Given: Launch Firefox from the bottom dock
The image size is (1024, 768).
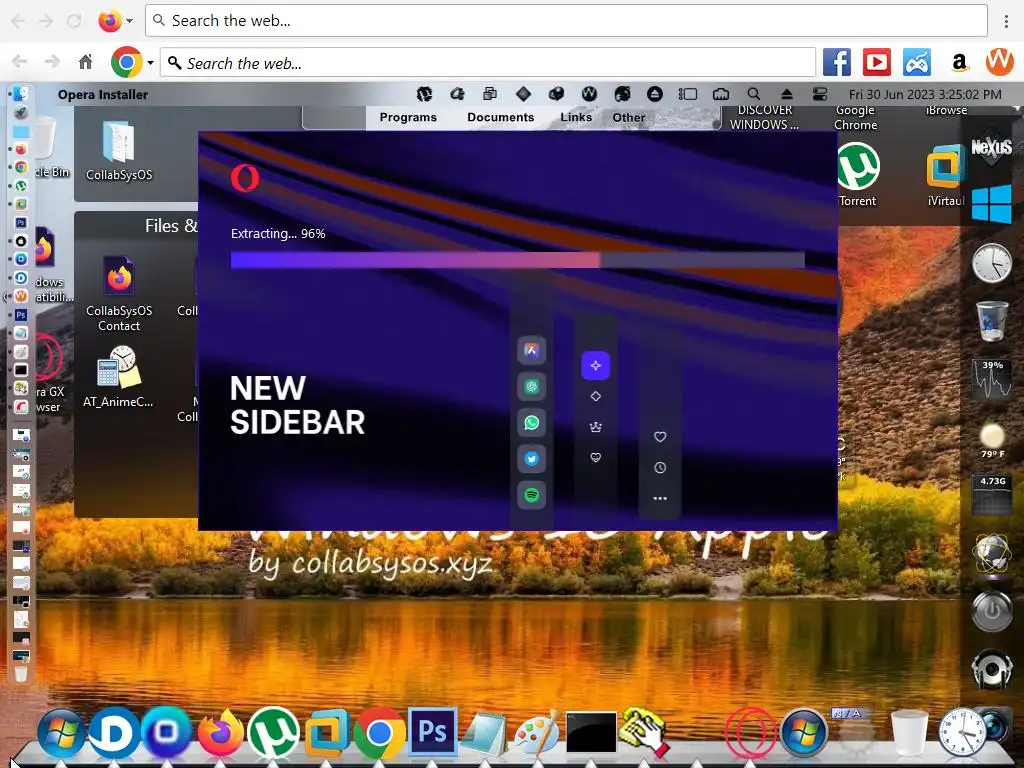Looking at the screenshot, I should tap(219, 731).
